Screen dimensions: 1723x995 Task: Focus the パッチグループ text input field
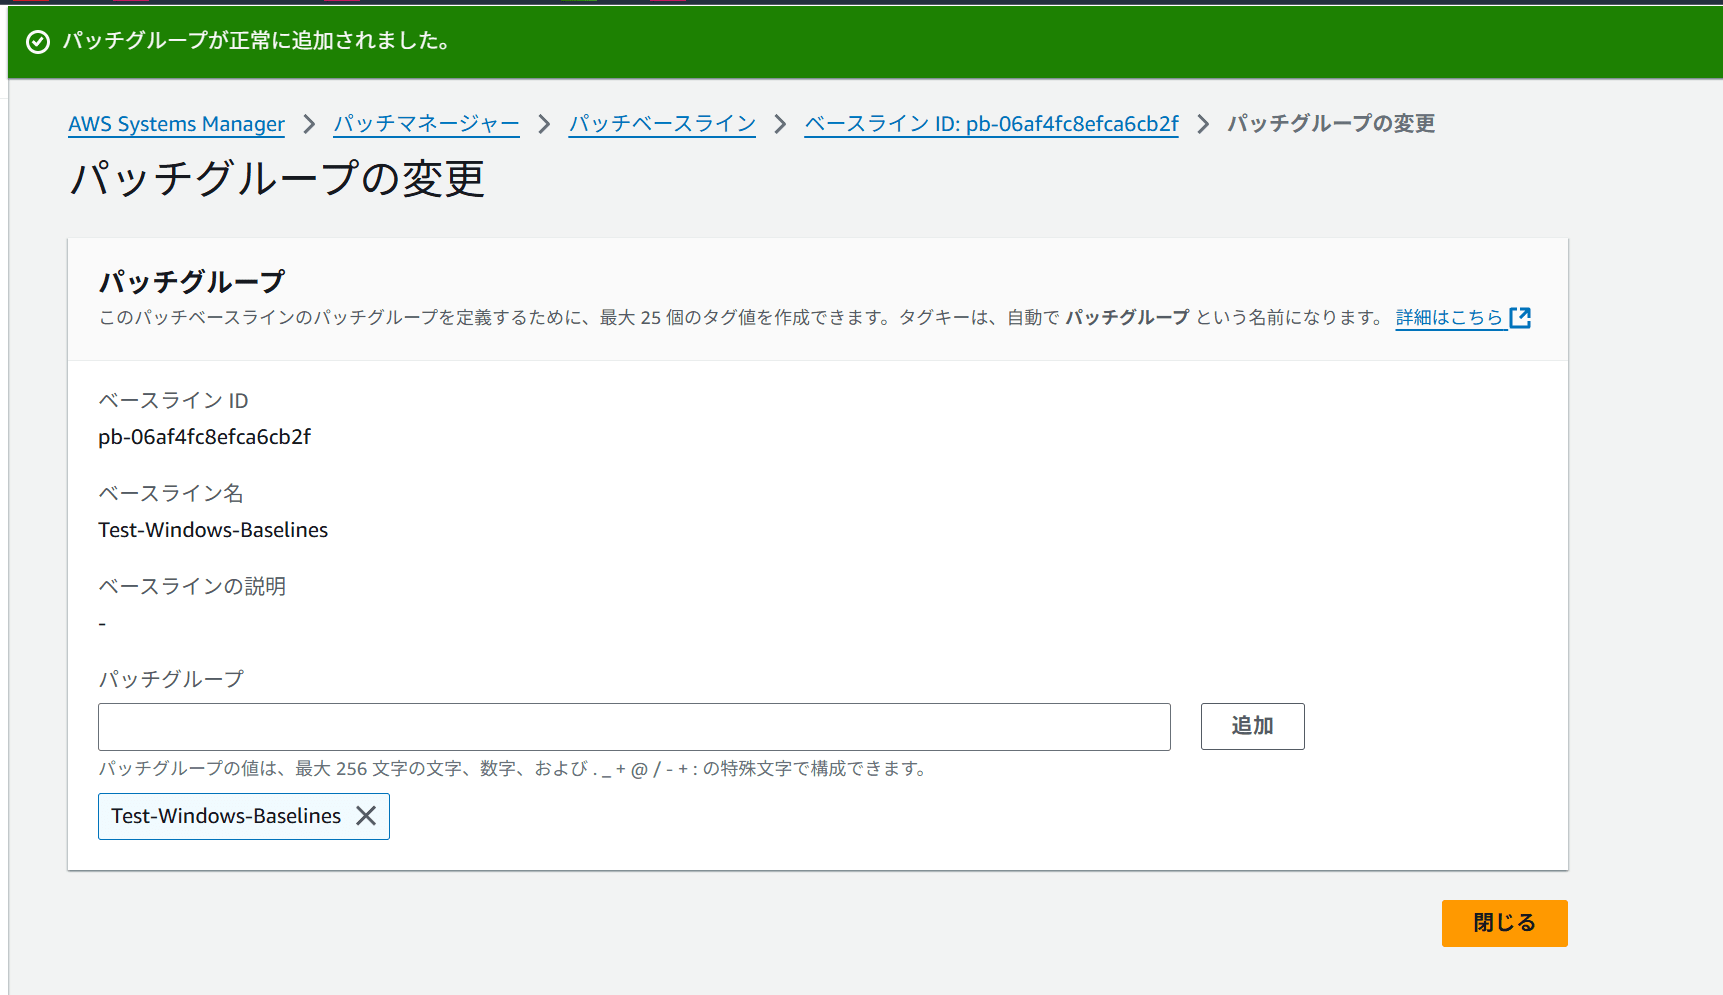coord(634,727)
